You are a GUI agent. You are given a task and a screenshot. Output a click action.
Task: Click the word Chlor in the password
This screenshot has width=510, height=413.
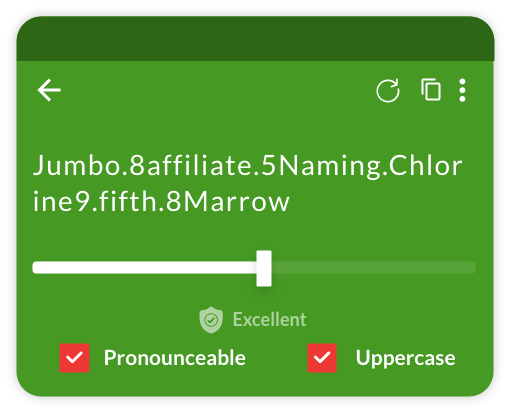pyautogui.click(x=426, y=165)
